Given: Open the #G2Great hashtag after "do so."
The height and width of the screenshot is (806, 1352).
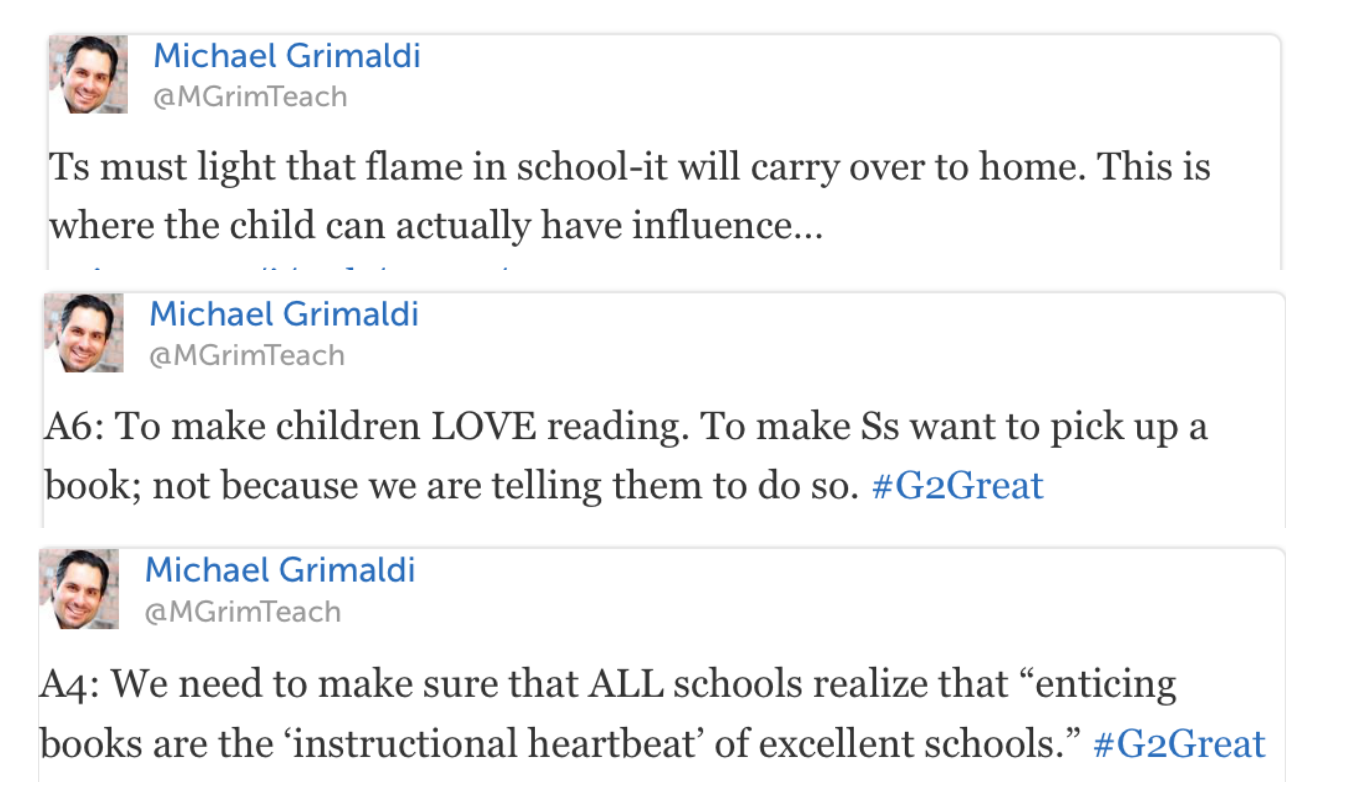Looking at the screenshot, I should point(958,485).
